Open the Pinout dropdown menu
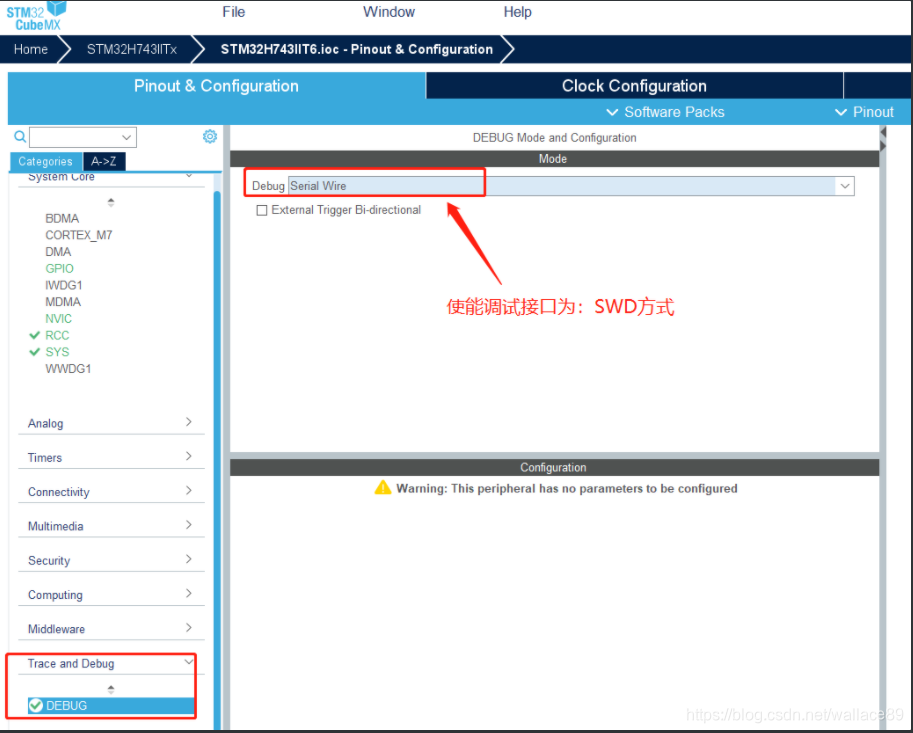Viewport: 913px width, 733px height. click(x=865, y=112)
